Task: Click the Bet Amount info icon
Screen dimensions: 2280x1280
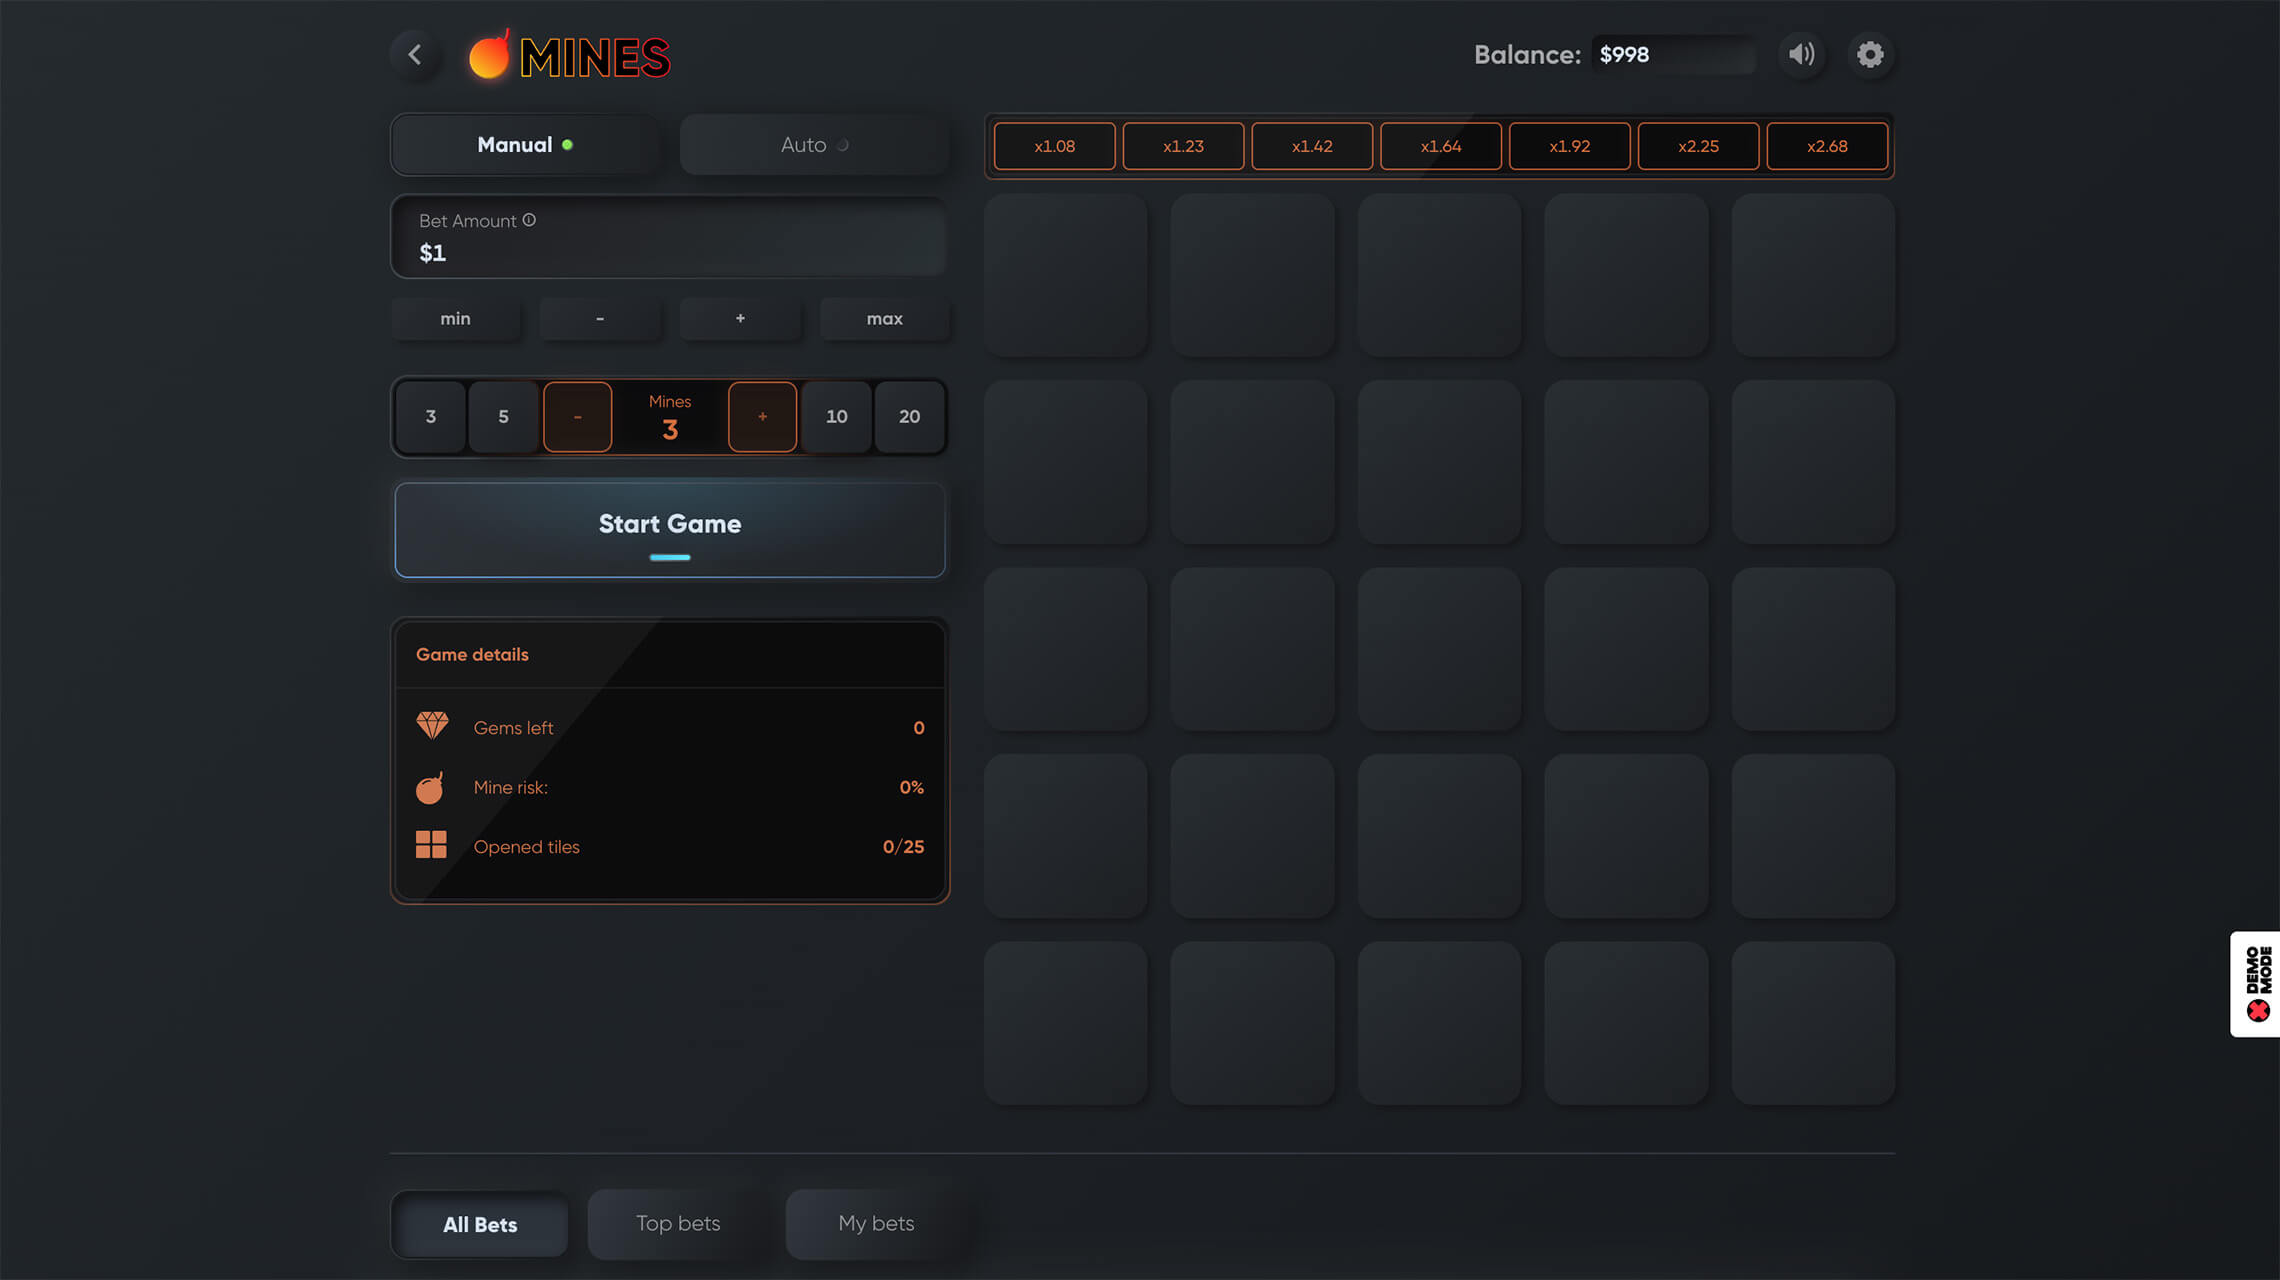Action: coord(529,220)
